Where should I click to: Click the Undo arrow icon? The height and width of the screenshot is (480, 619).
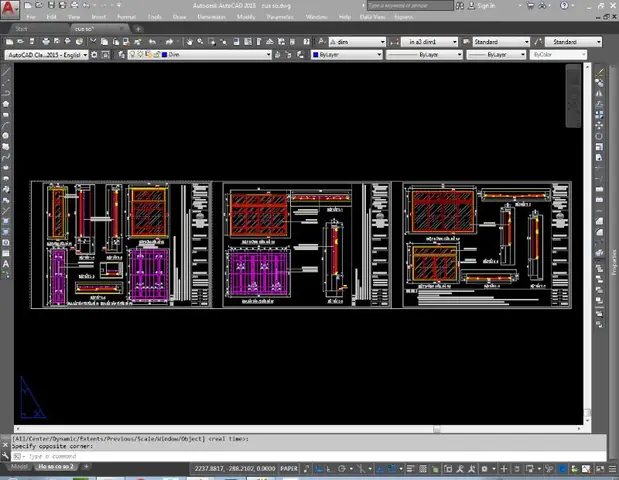[x=152, y=41]
